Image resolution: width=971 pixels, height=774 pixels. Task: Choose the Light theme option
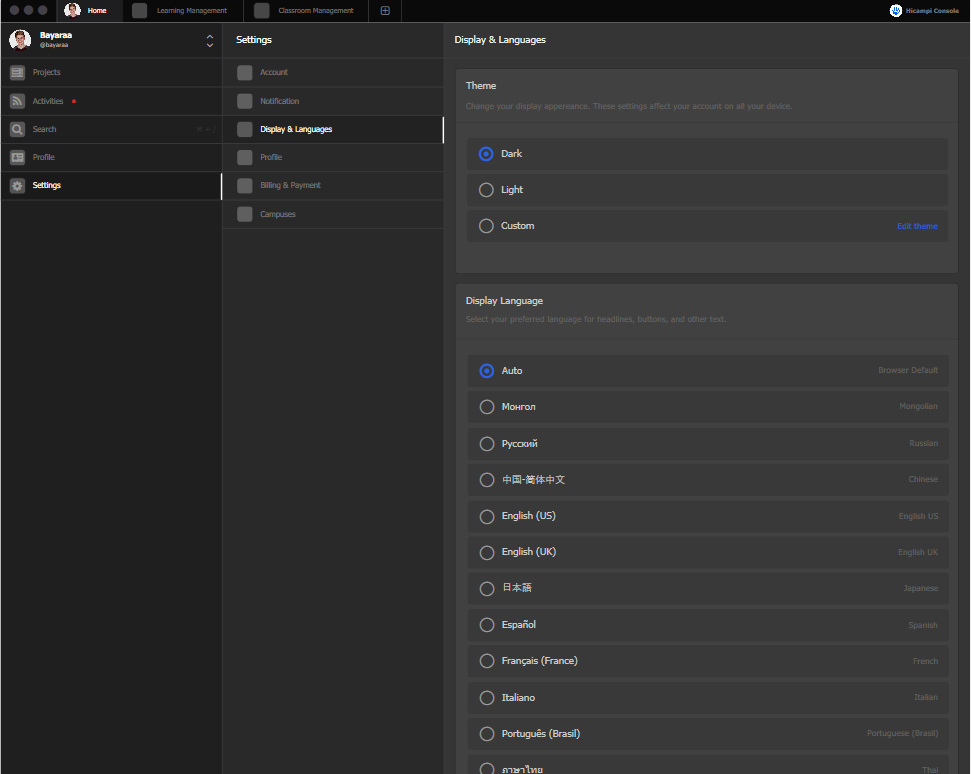486,189
